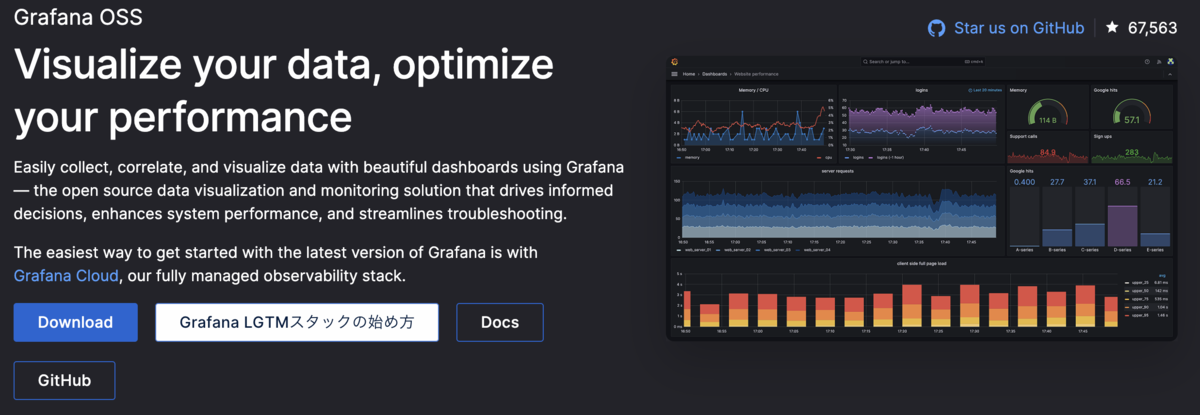Click the GitHub octocat icon

click(937, 28)
